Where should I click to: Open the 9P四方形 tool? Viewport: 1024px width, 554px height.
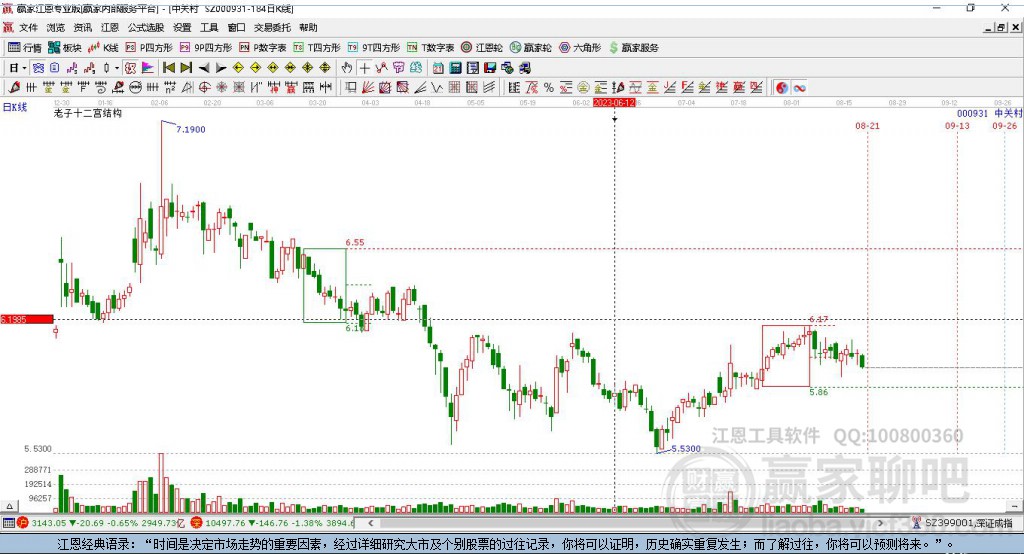[206, 48]
